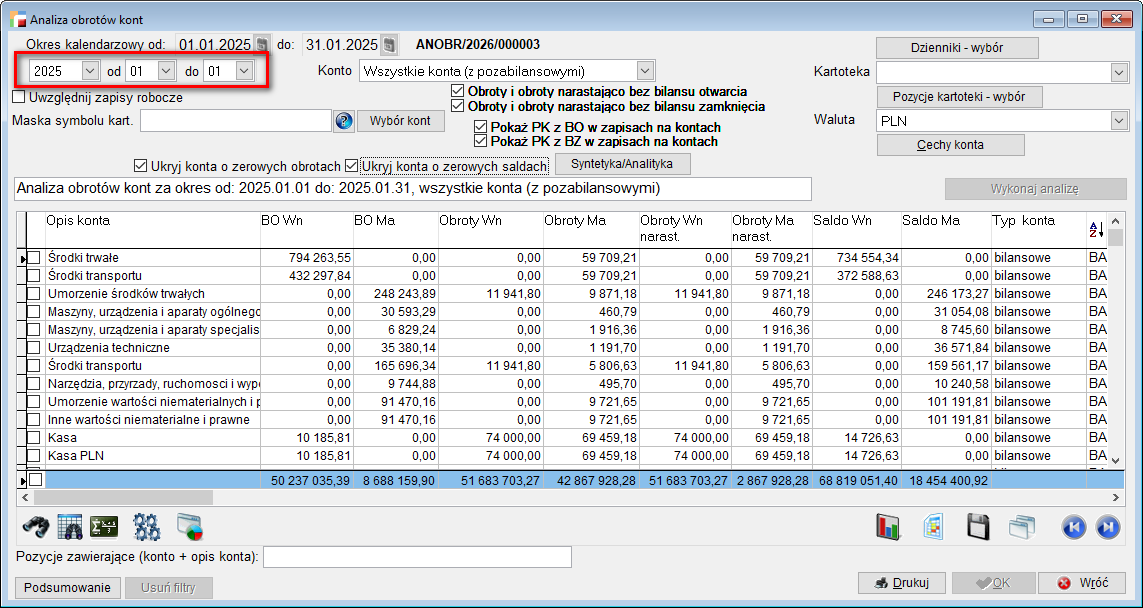Viewport: 1143px width, 608px height.
Task: Click in the Pozycje zawierające filter field
Action: [x=416, y=556]
